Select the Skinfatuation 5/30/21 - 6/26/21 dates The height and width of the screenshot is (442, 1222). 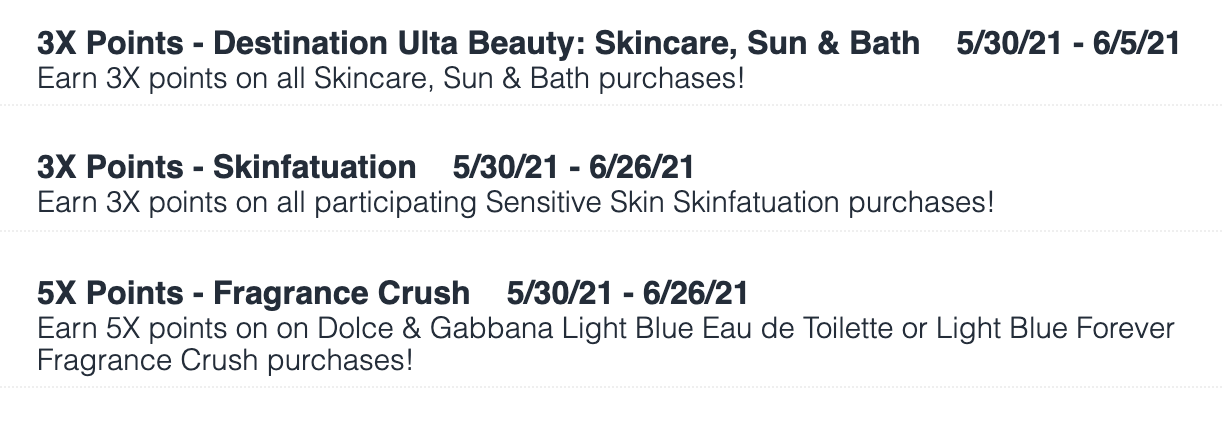[573, 167]
